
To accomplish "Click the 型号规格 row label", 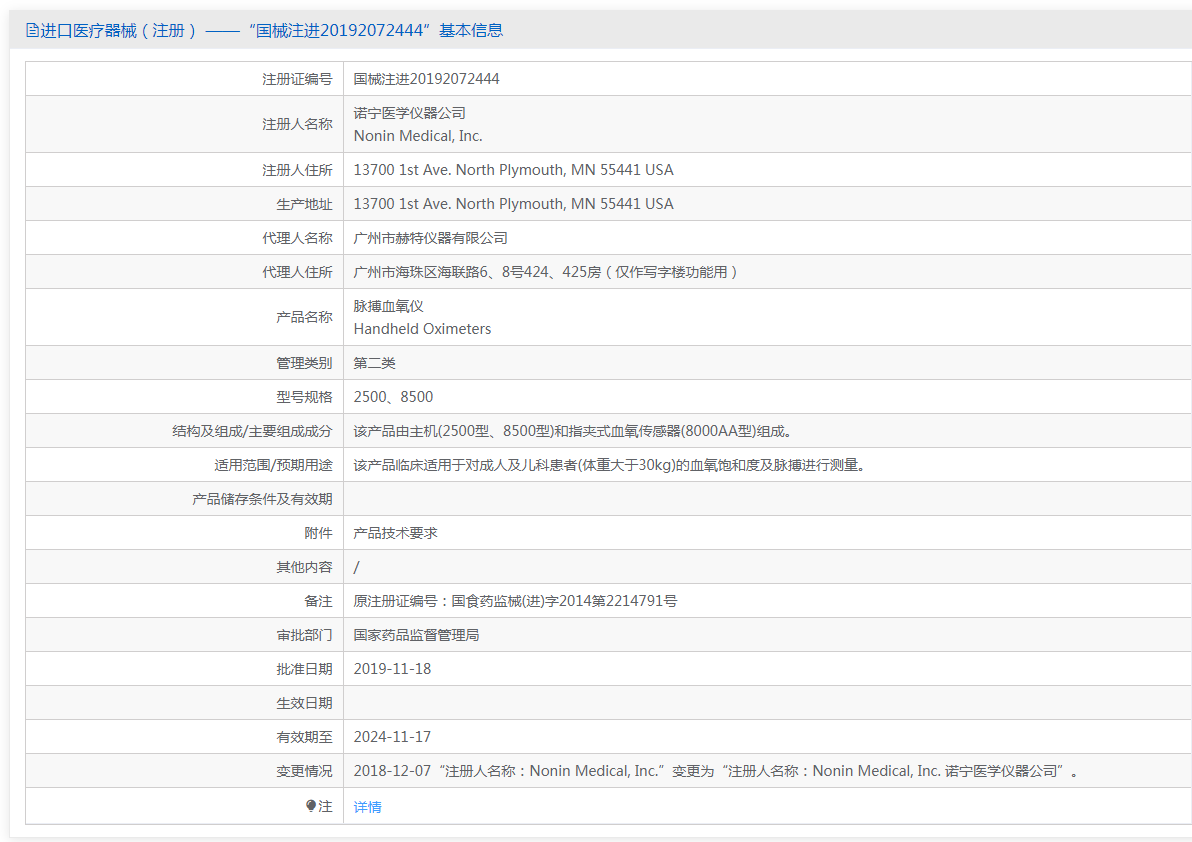I will point(304,397).
